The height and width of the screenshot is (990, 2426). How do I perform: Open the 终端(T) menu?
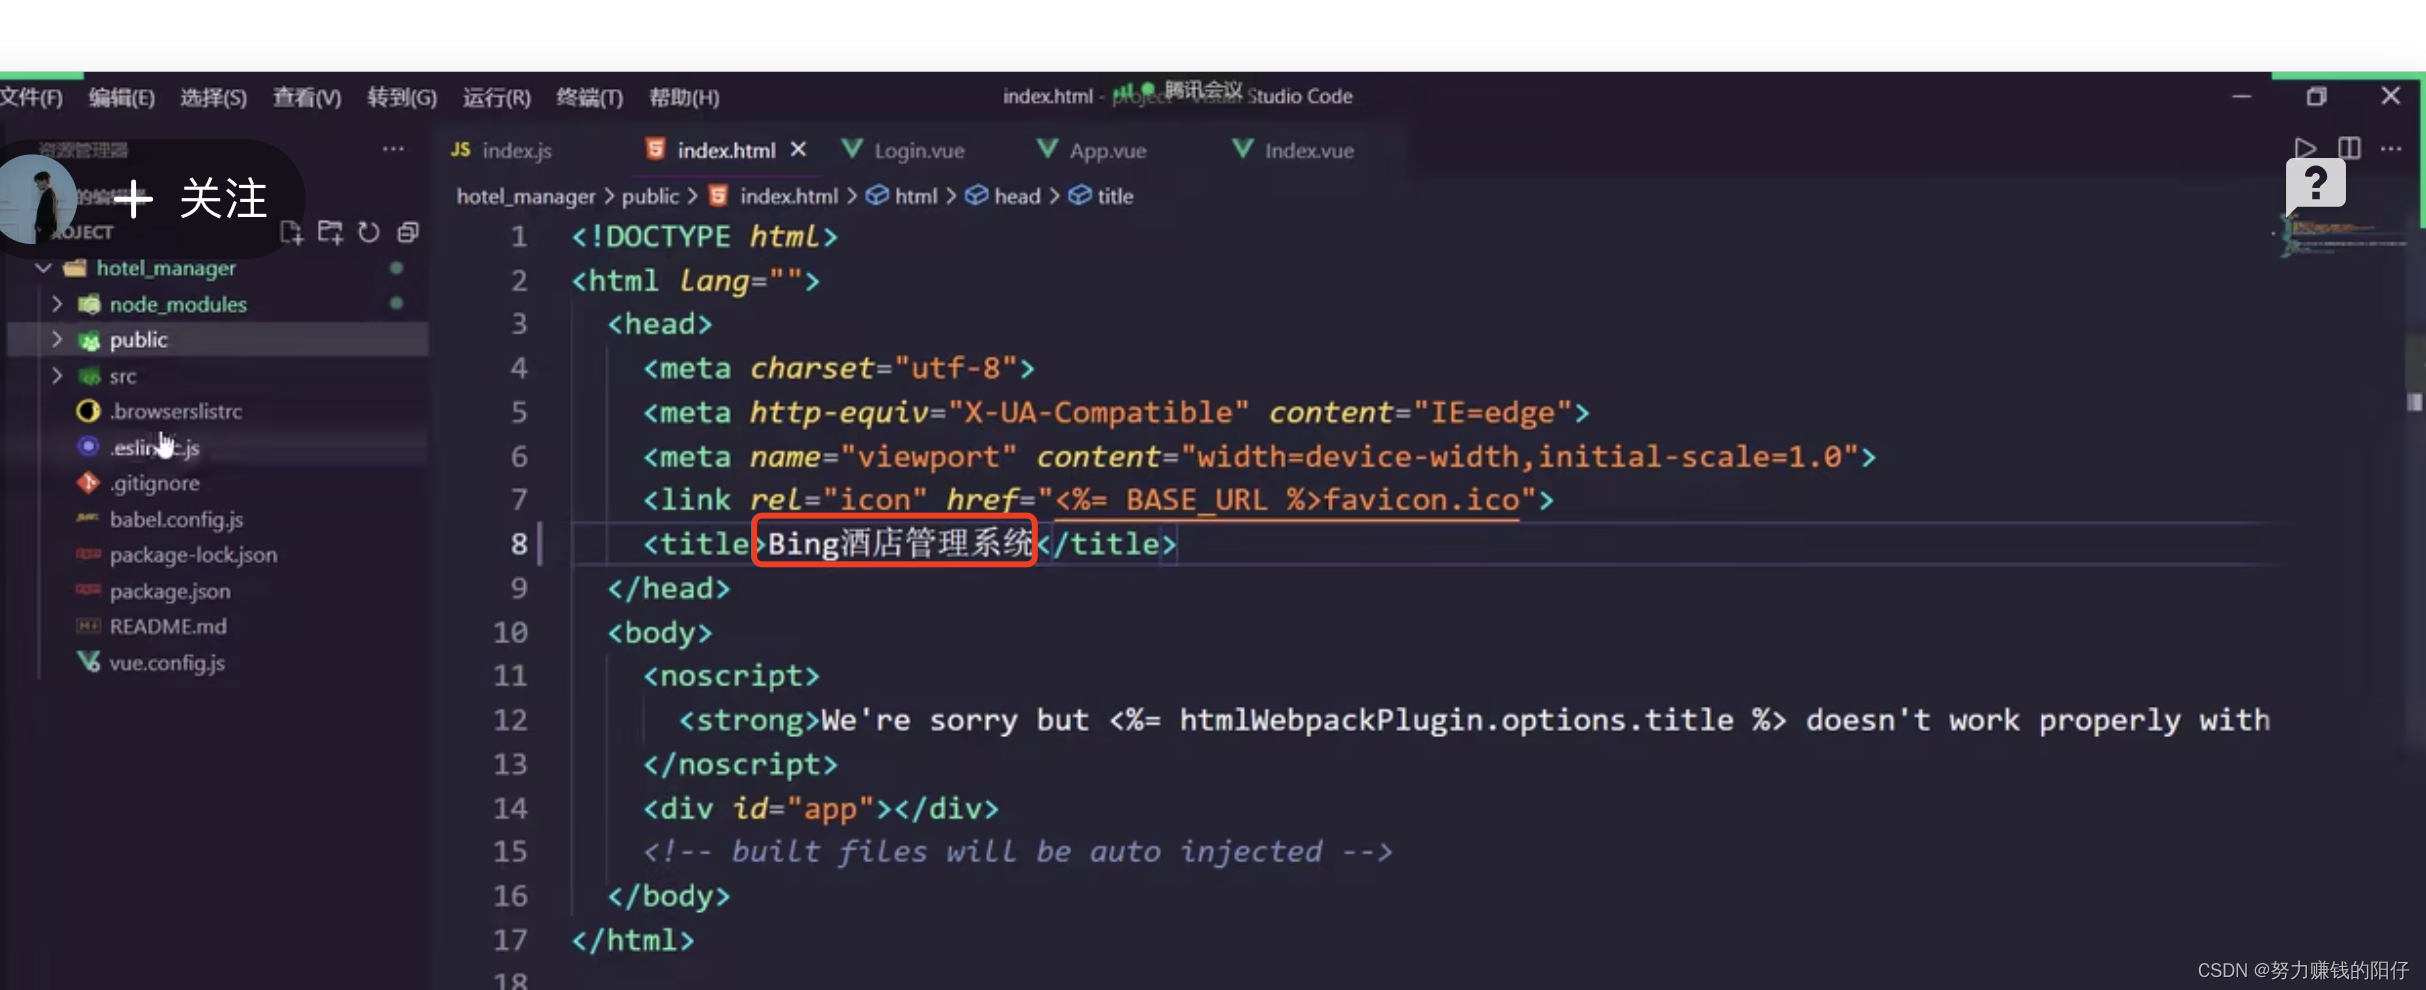coord(589,97)
